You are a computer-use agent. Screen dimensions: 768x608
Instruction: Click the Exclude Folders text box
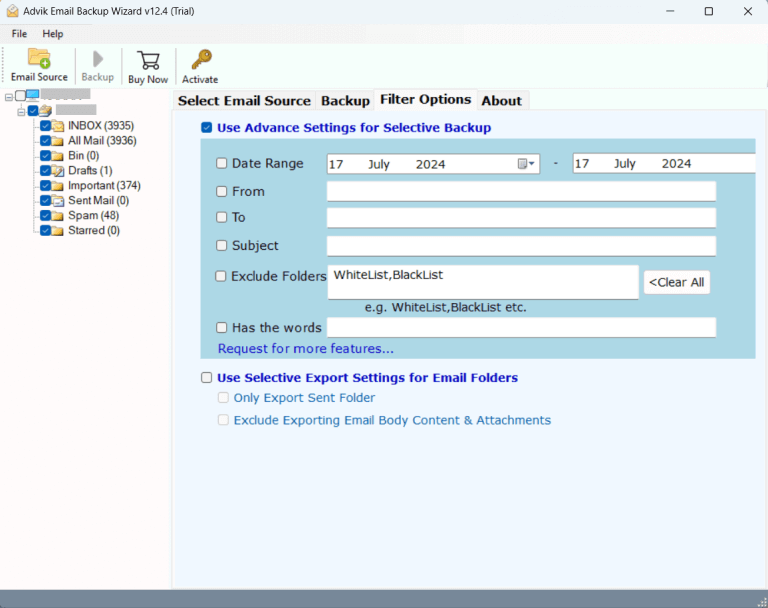(483, 282)
